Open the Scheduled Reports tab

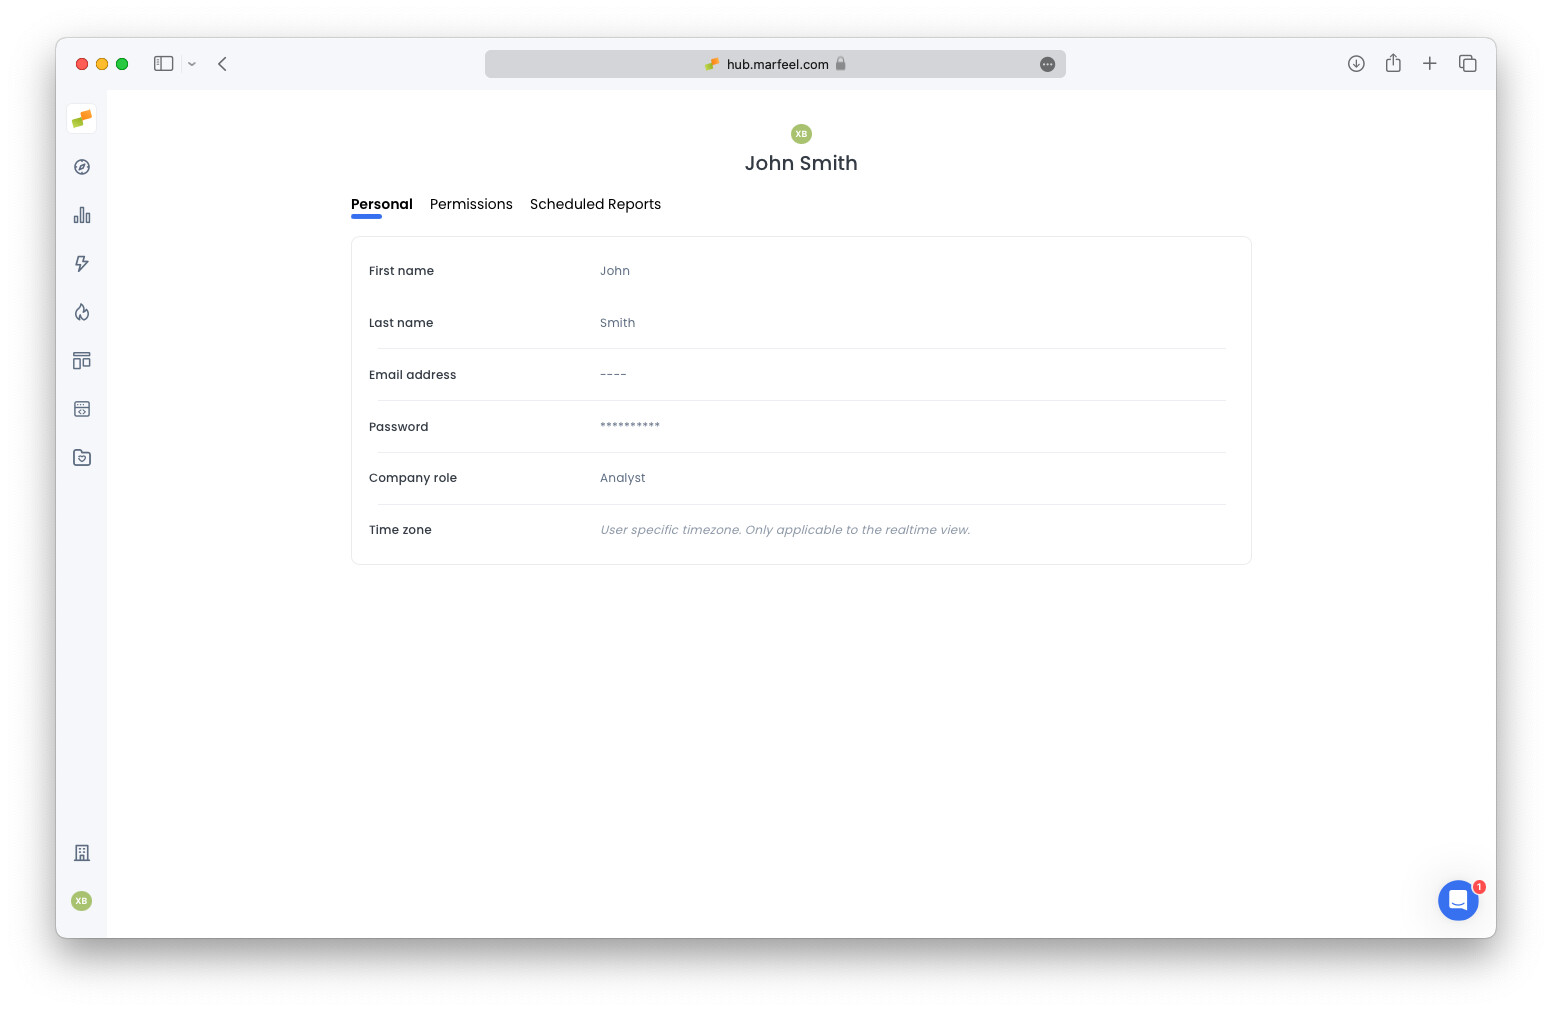595,204
